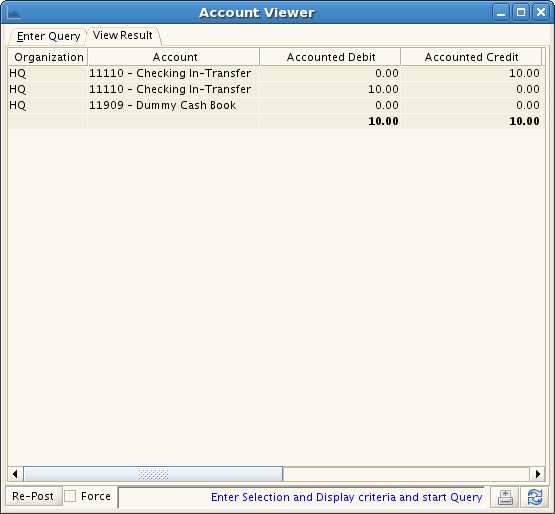Click the horizontal scrollbar thumb

(153, 474)
